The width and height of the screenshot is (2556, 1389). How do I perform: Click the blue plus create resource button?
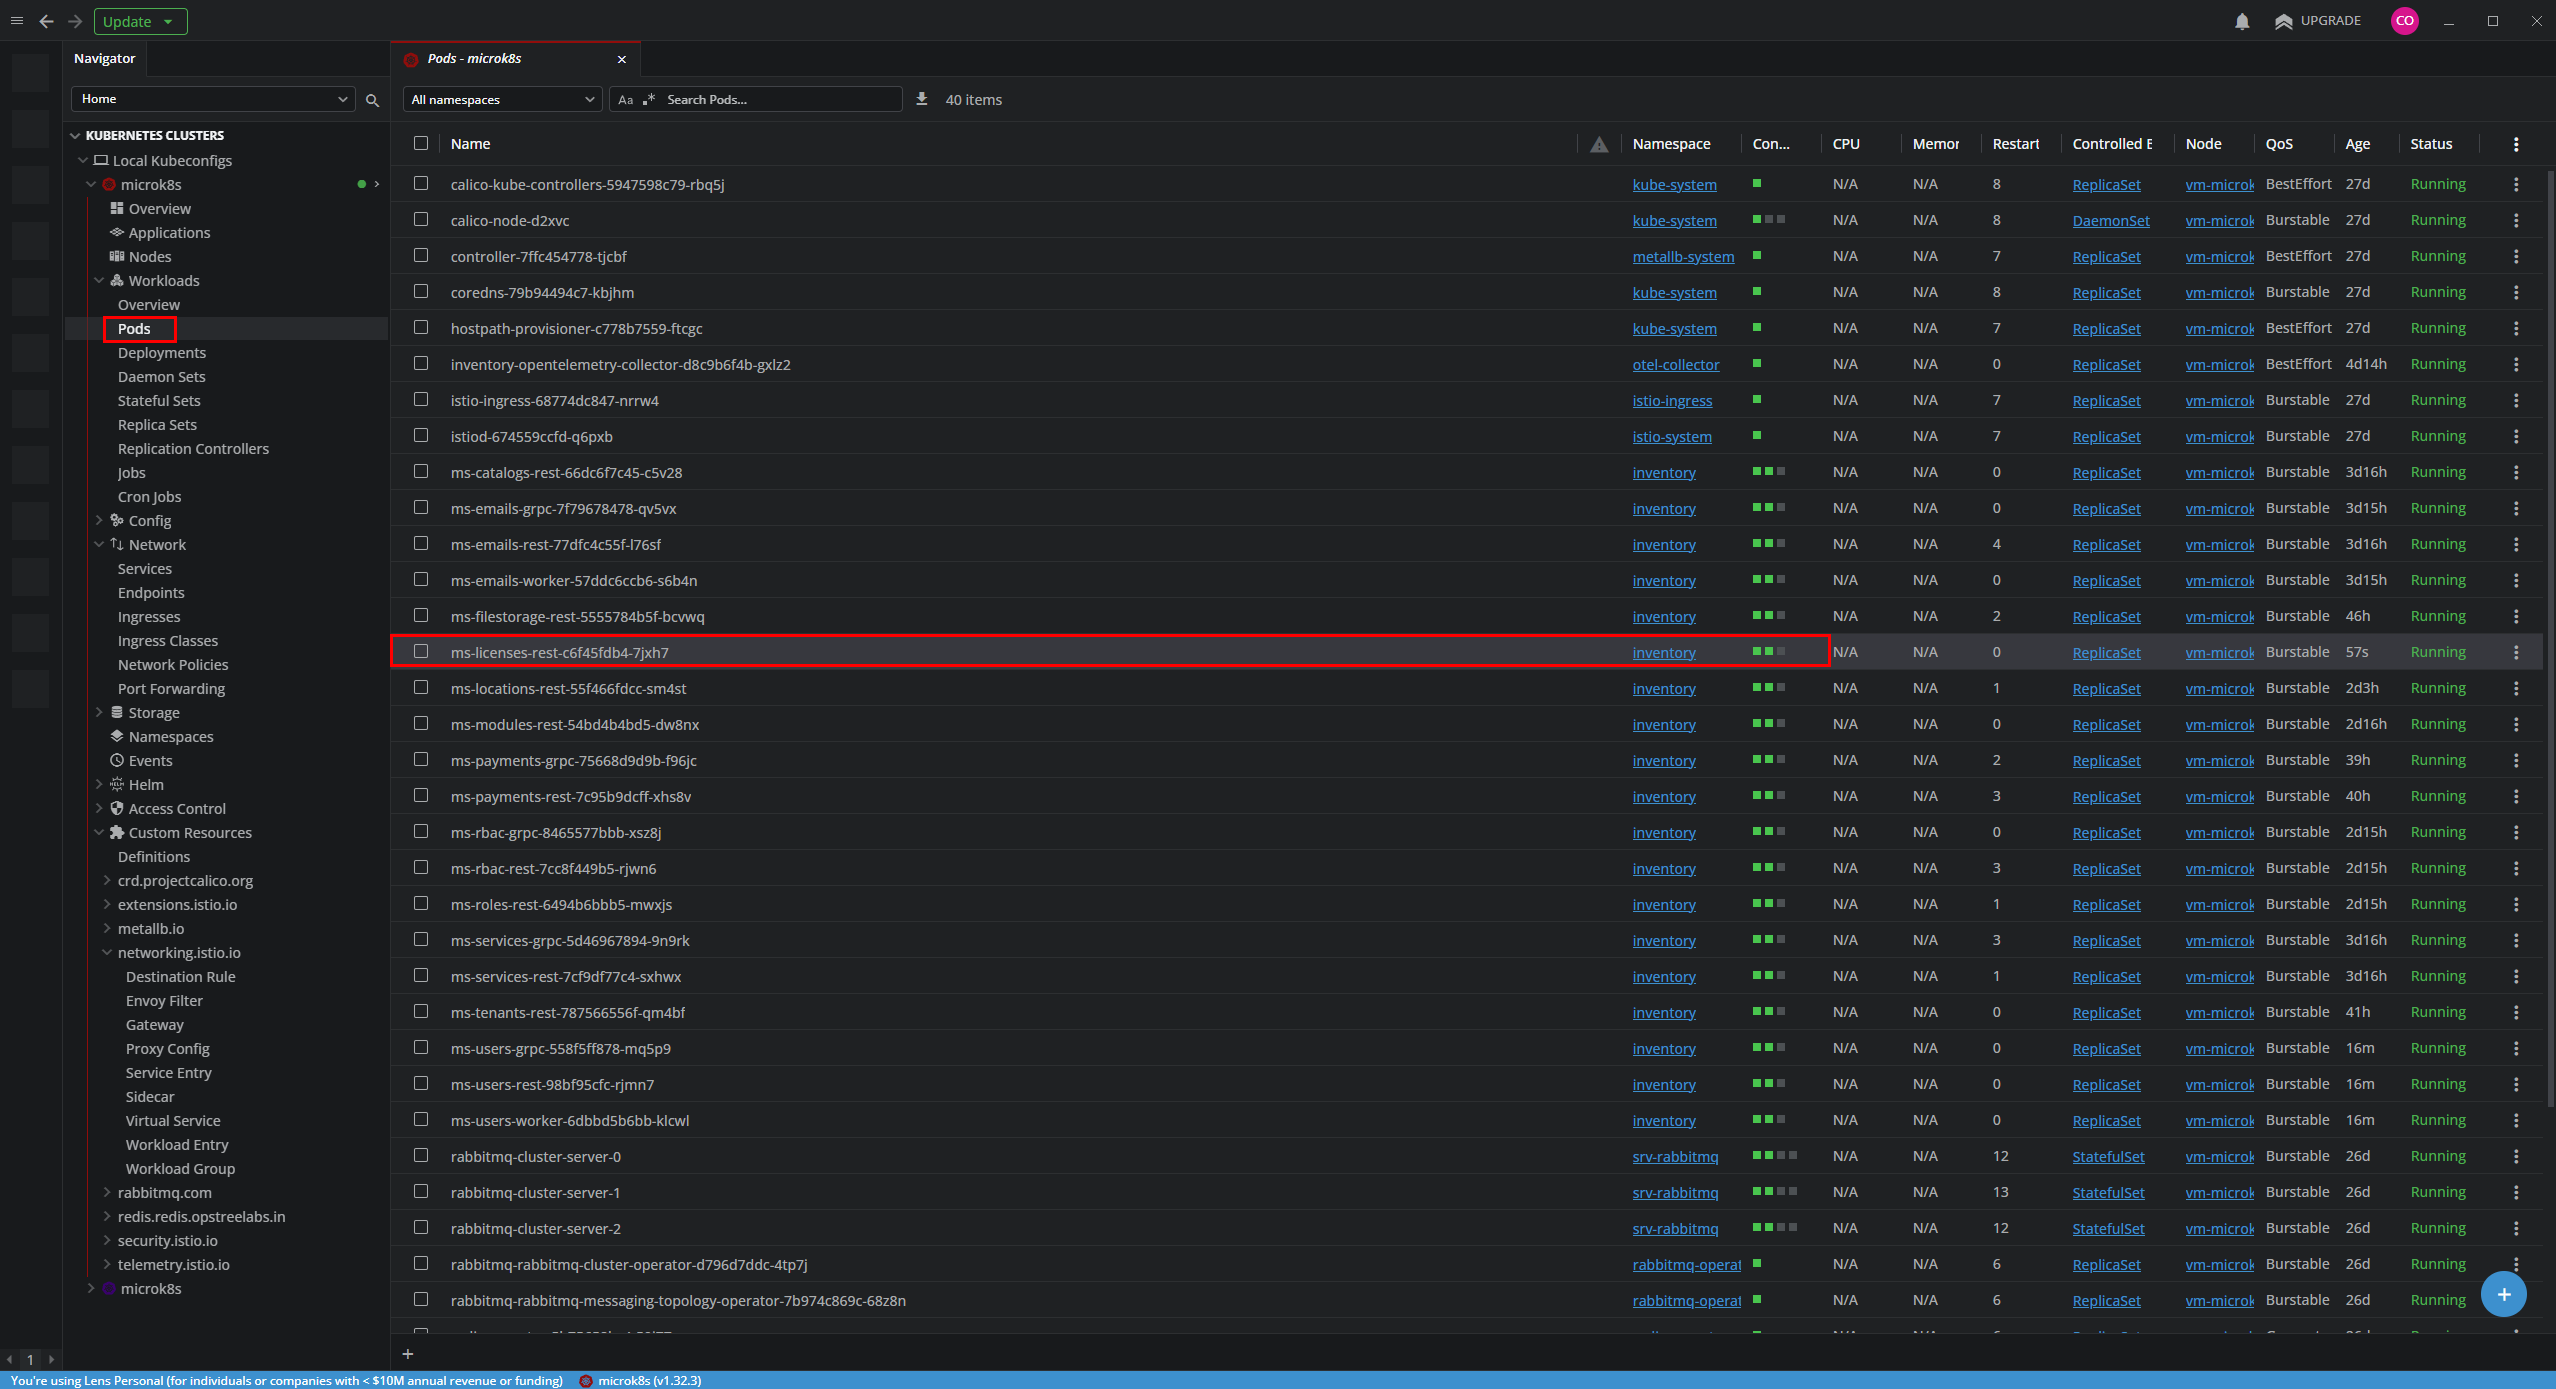click(x=2503, y=1294)
